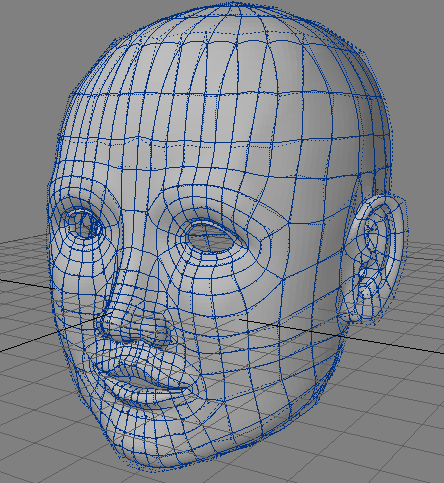This screenshot has width=444, height=483.
Task: Select the eye with concentric eyeball rings
Action: [x=83, y=223]
